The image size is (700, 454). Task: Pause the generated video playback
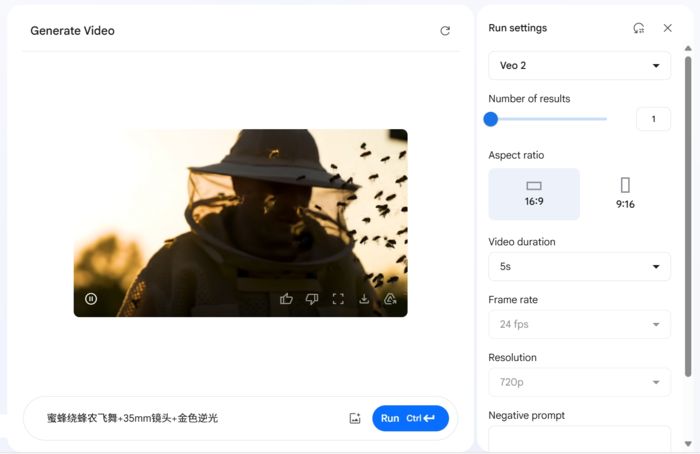pos(91,298)
